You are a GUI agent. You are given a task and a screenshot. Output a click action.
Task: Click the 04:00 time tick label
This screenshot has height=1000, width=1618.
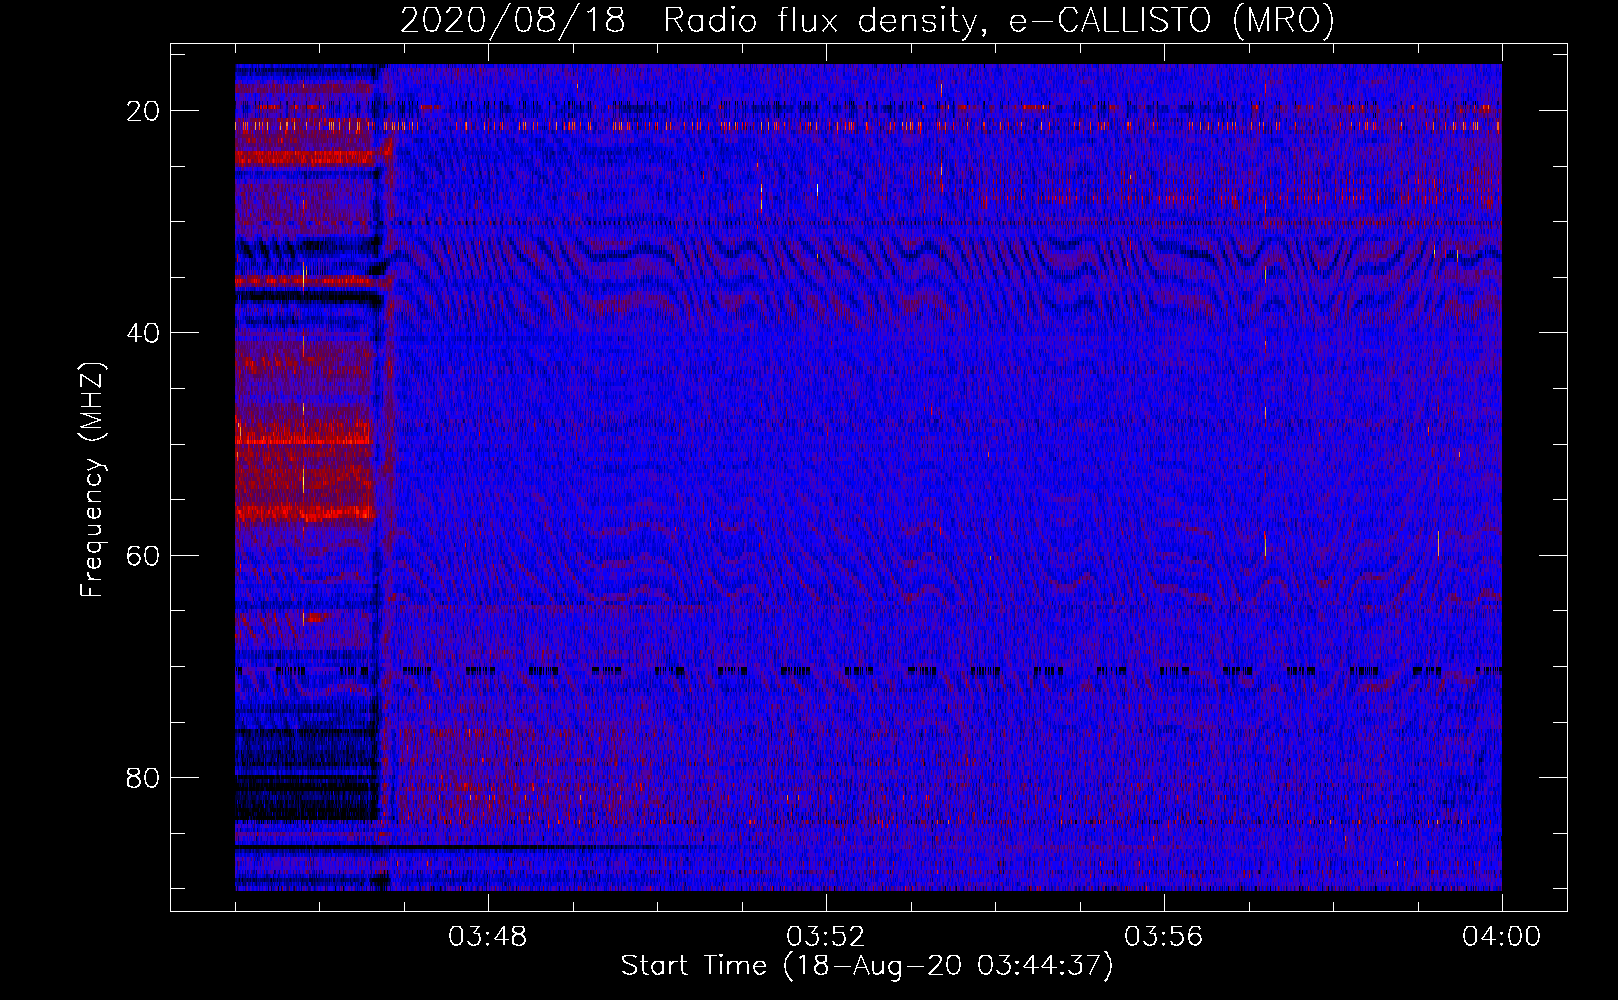point(1502,937)
